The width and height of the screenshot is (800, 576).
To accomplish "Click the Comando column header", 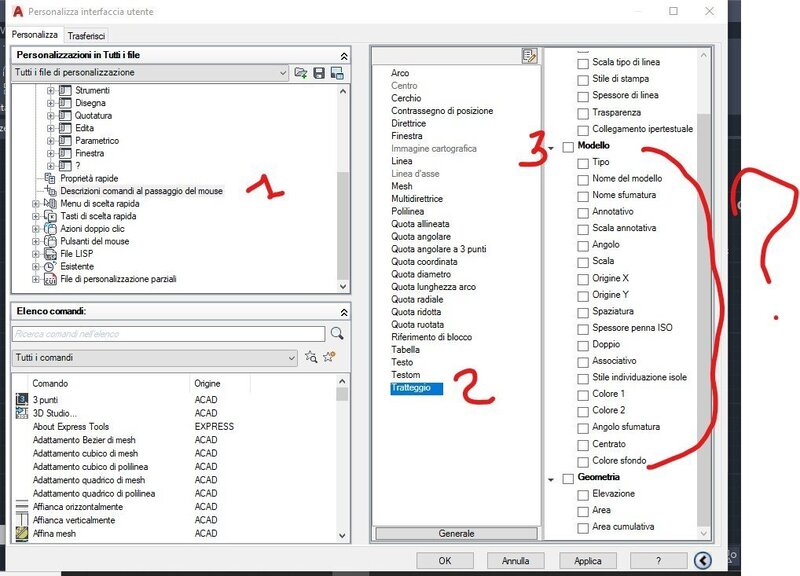I will point(50,383).
